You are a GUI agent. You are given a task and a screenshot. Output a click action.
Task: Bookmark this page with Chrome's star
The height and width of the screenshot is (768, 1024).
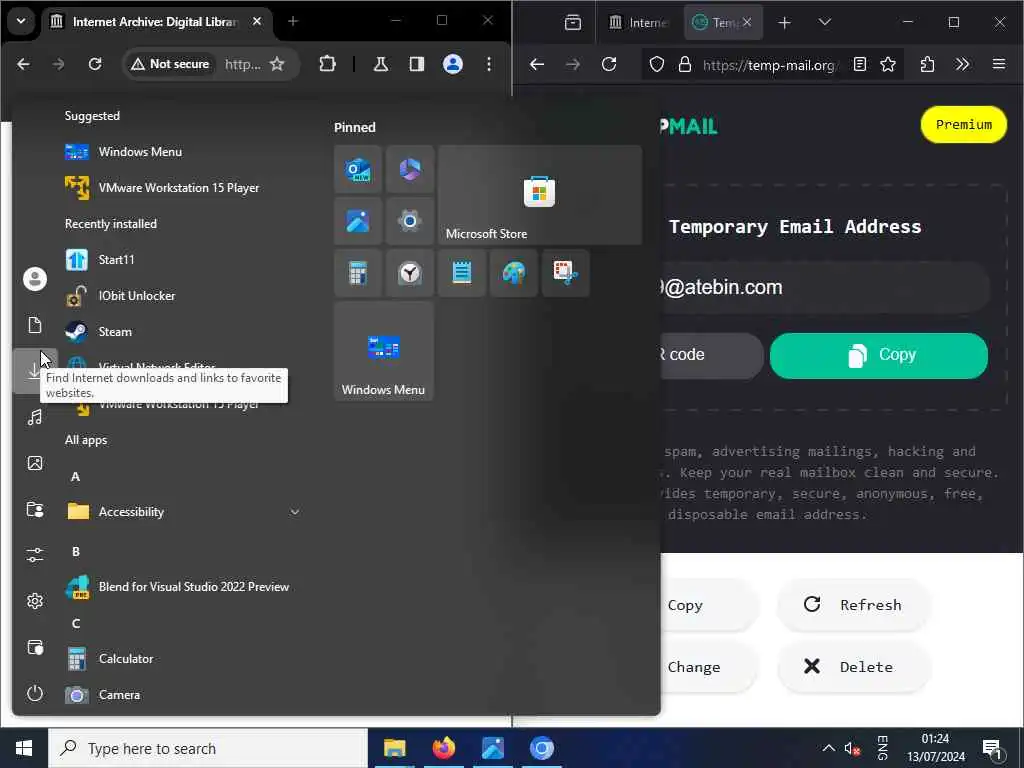(x=277, y=64)
